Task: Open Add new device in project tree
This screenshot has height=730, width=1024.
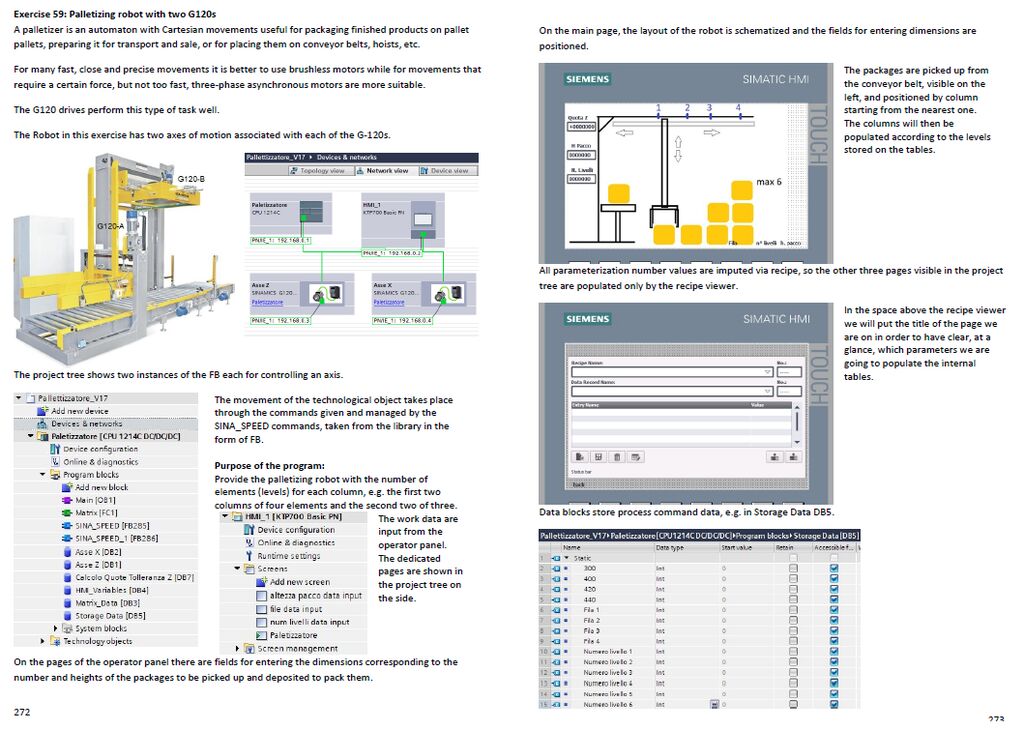Action: pyautogui.click(x=79, y=411)
